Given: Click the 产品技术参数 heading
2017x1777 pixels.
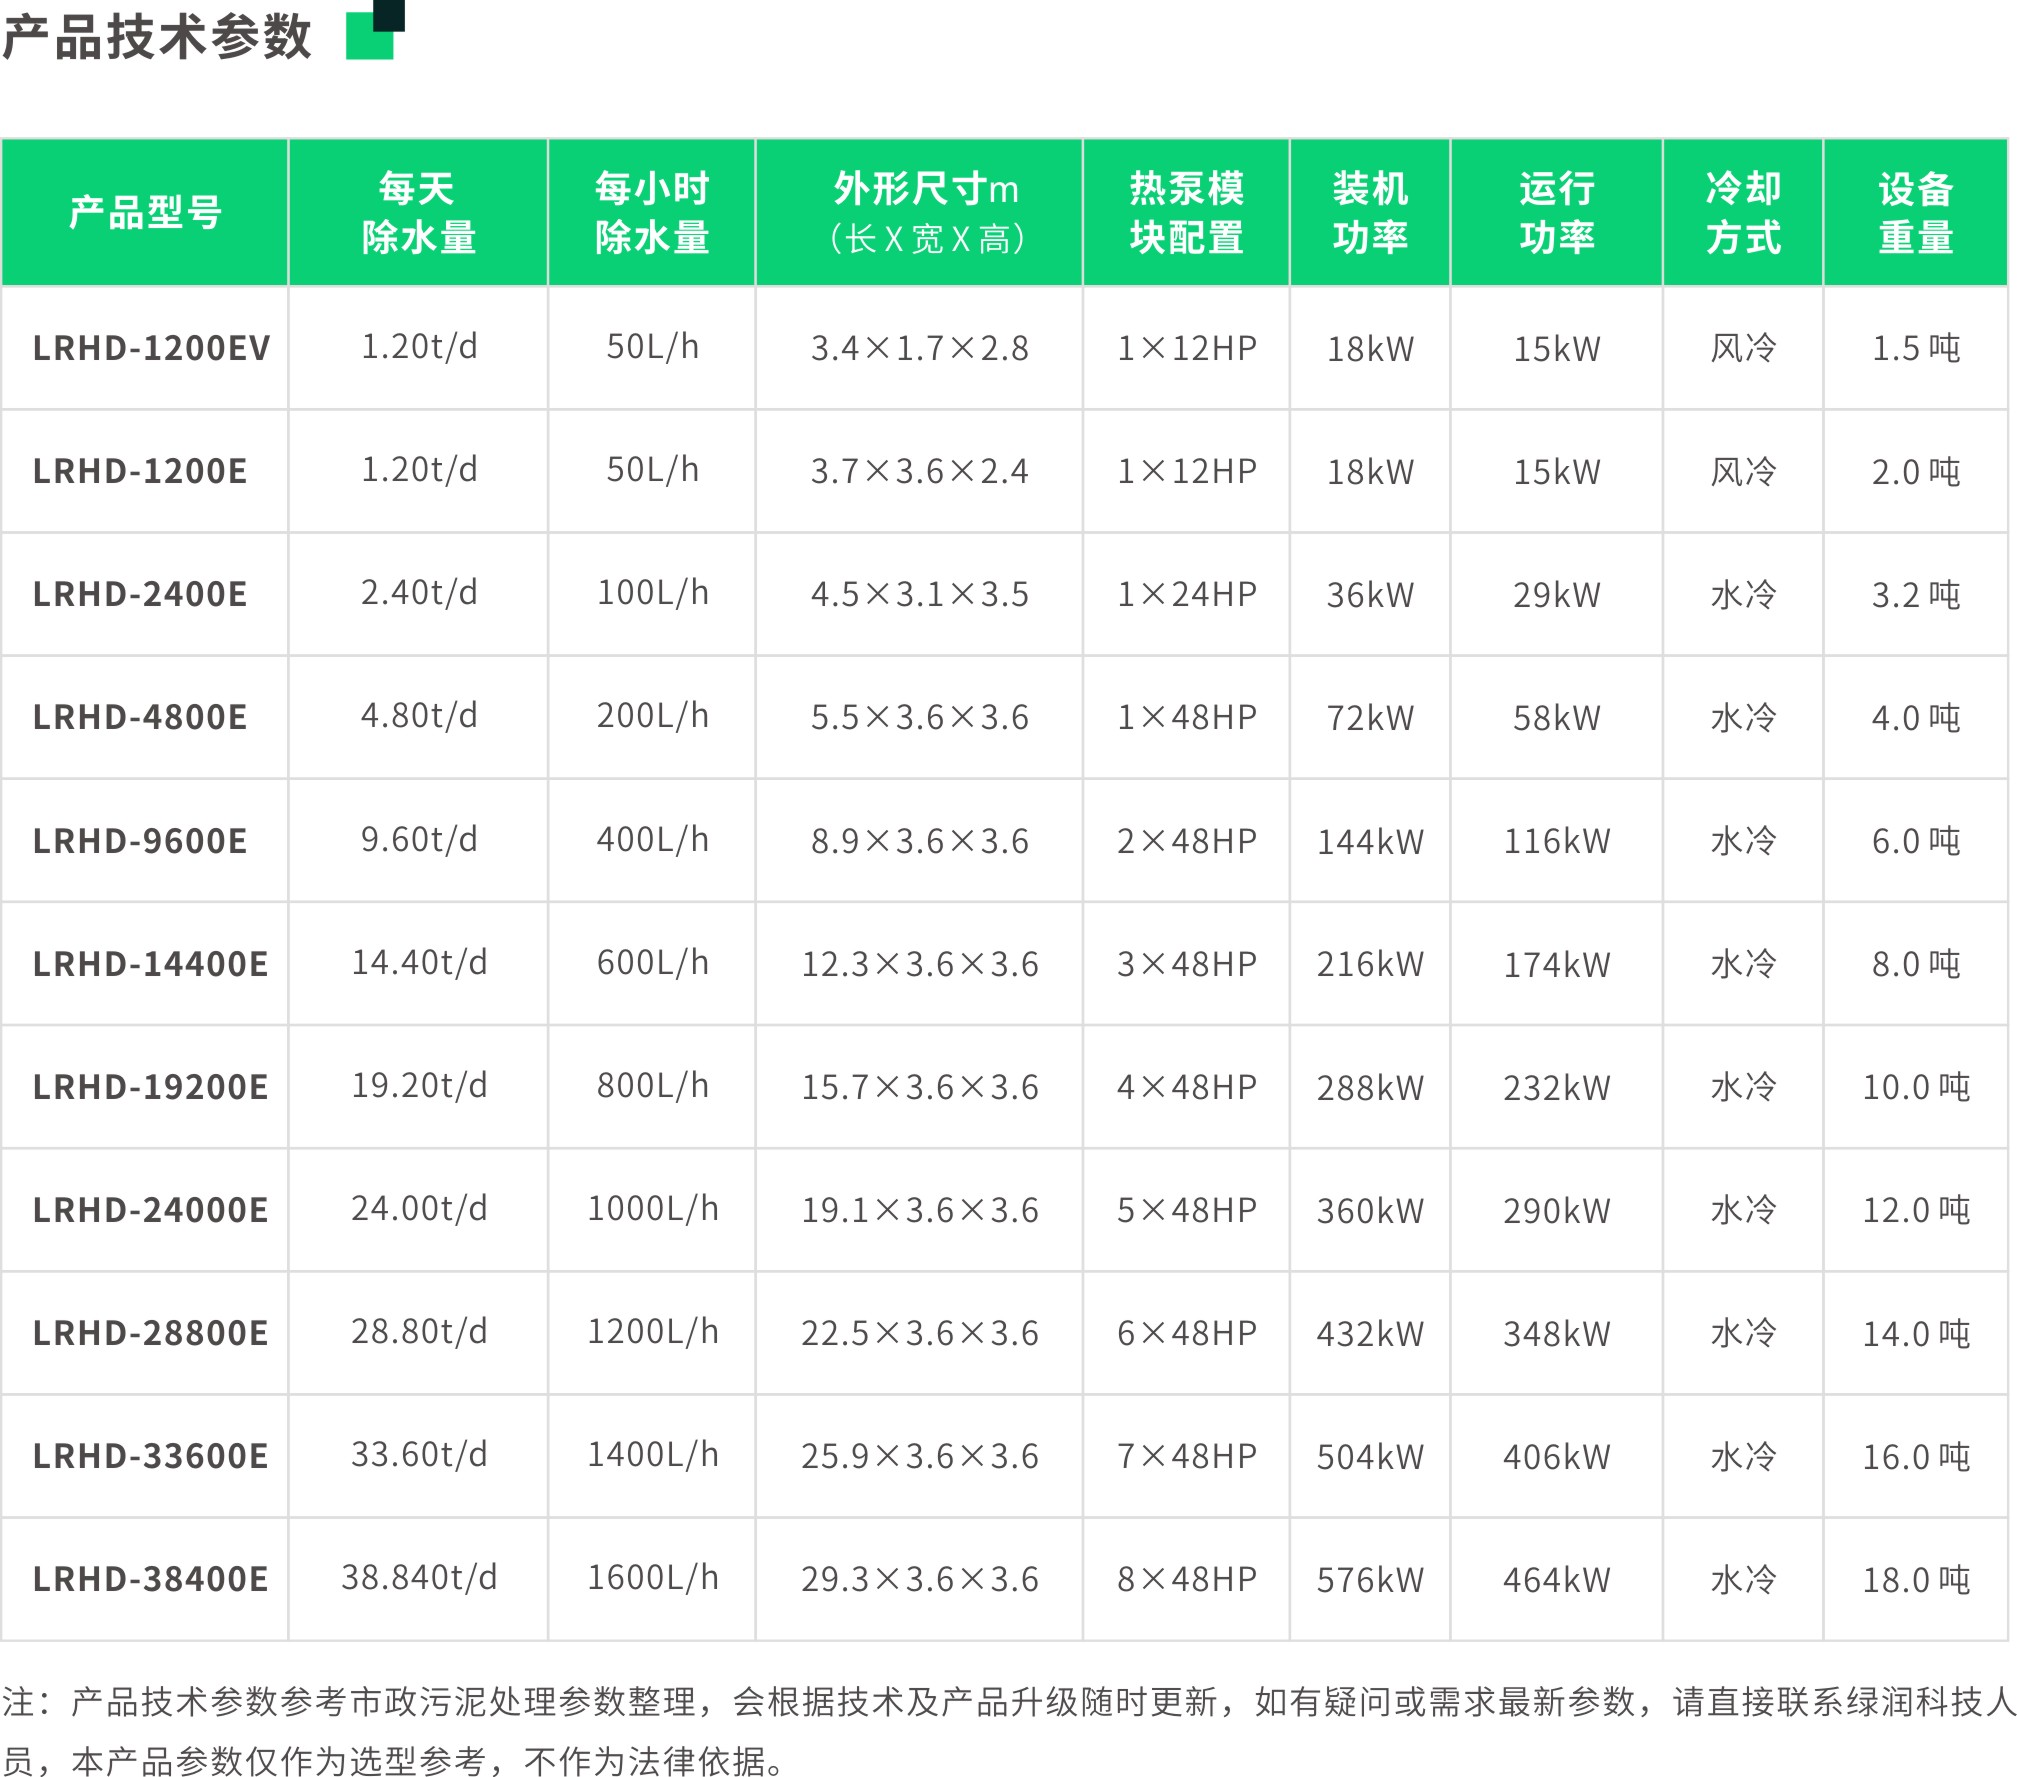Looking at the screenshot, I should 158,38.
